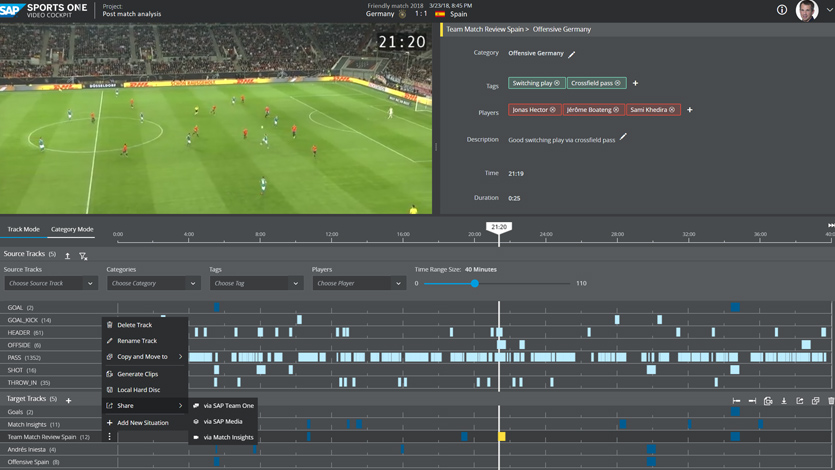Click the info icon in the header
The width and height of the screenshot is (835, 470).
pyautogui.click(x=782, y=10)
